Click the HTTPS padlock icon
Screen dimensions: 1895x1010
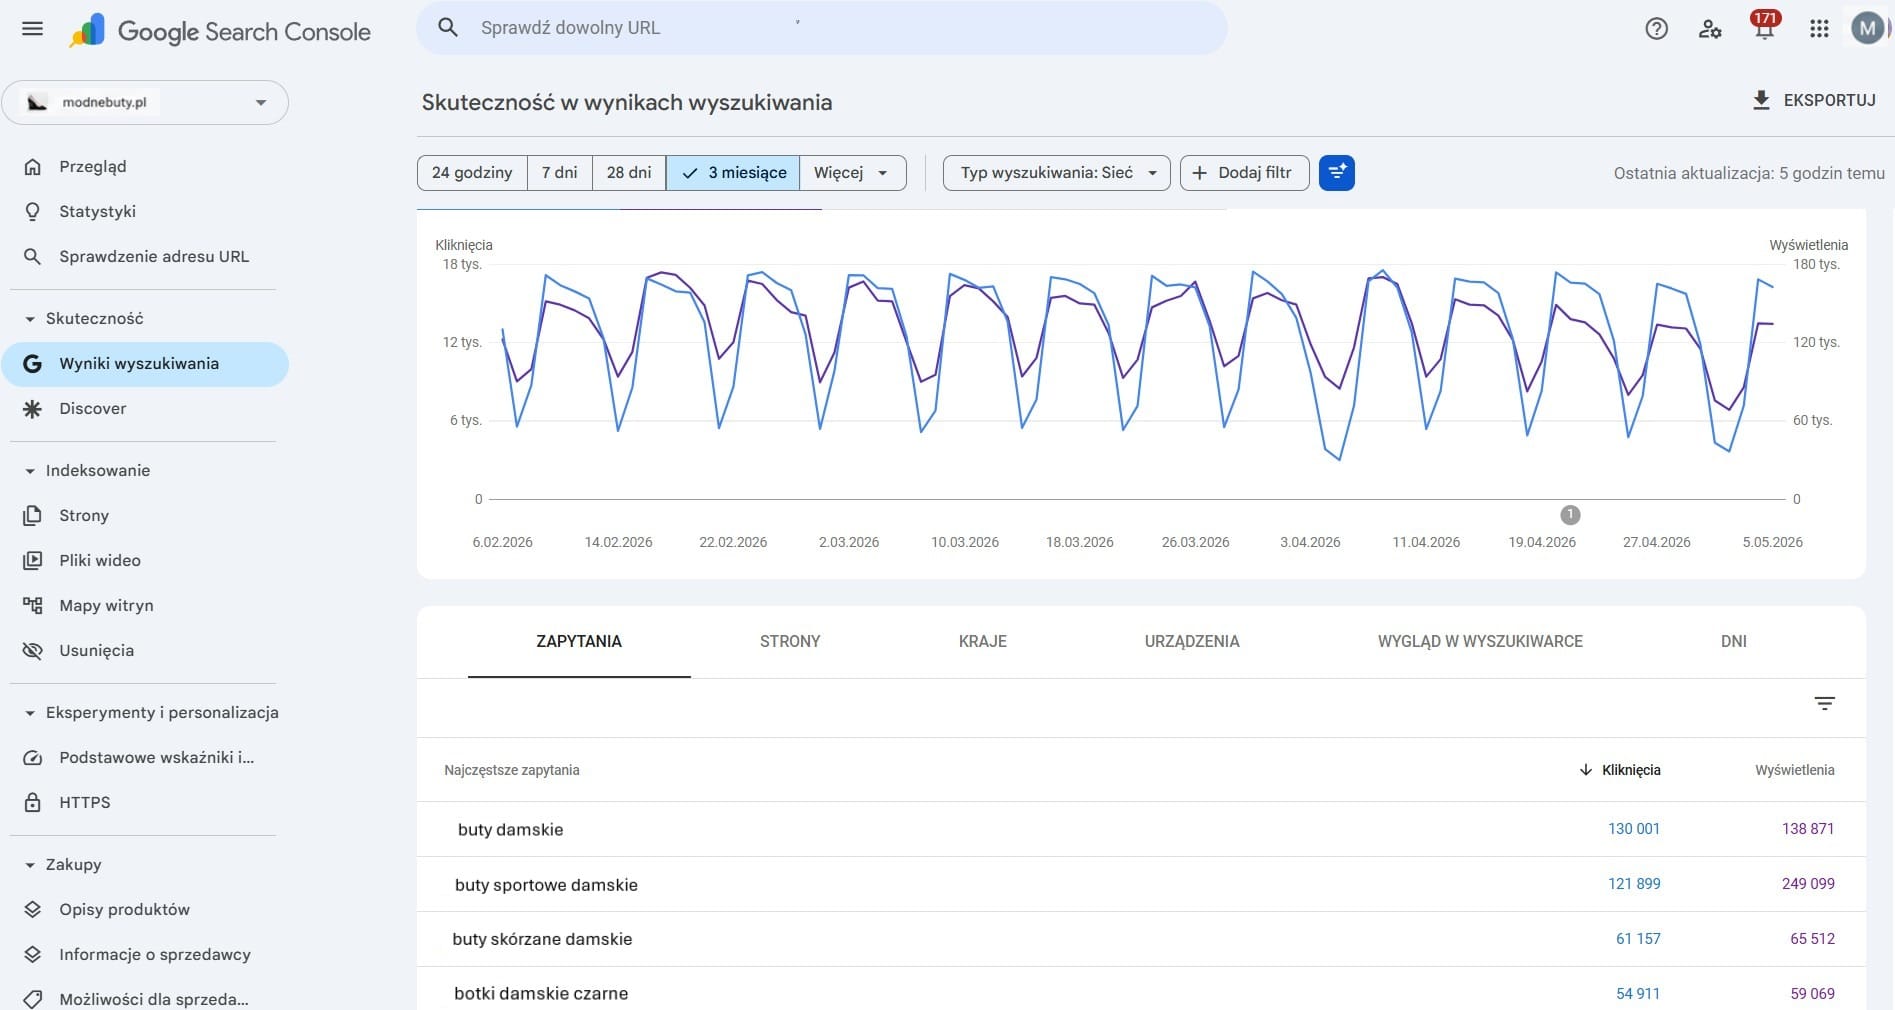[32, 803]
